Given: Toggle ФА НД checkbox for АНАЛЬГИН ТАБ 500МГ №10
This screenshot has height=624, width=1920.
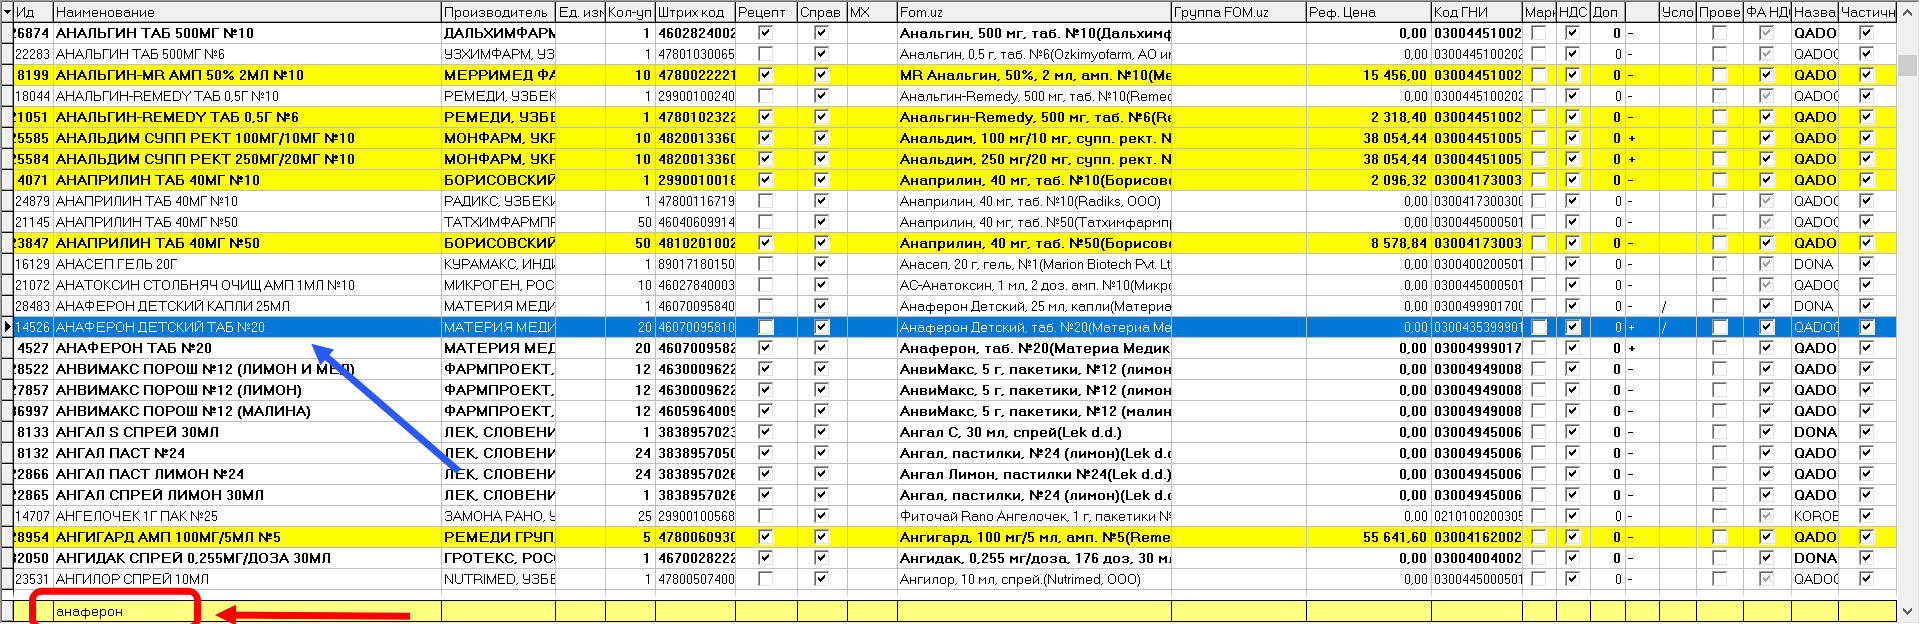Looking at the screenshot, I should [1767, 33].
